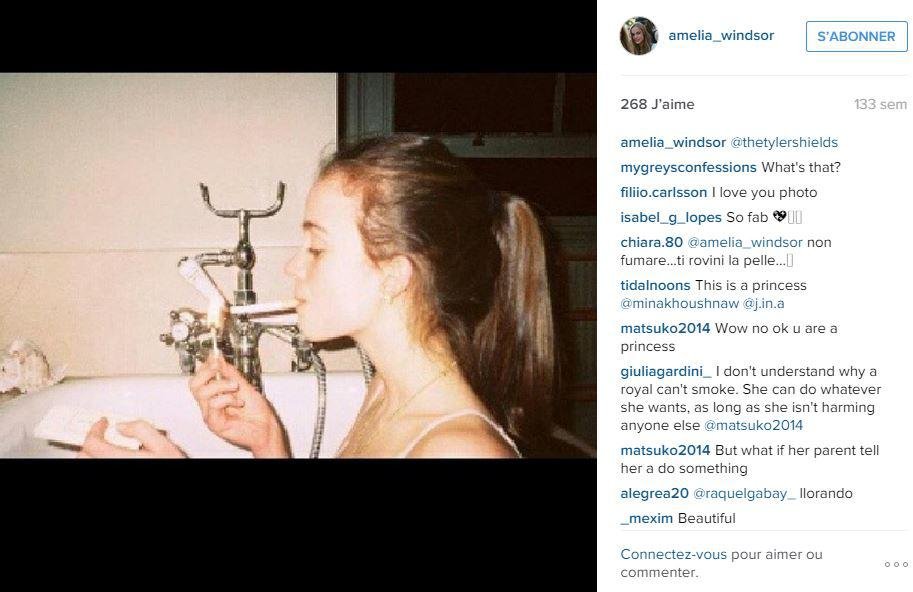Visit tidalnoons profile link
The image size is (913, 592).
click(655, 286)
